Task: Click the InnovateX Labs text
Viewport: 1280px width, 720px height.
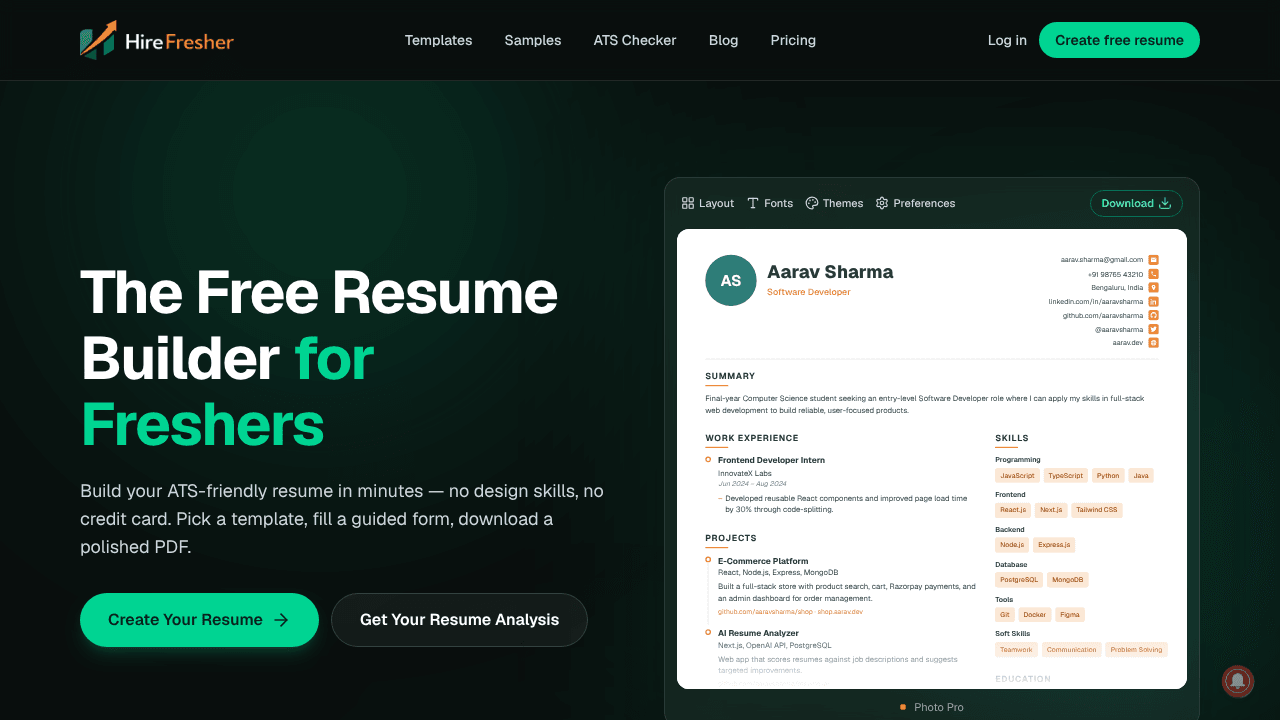Action: click(745, 473)
